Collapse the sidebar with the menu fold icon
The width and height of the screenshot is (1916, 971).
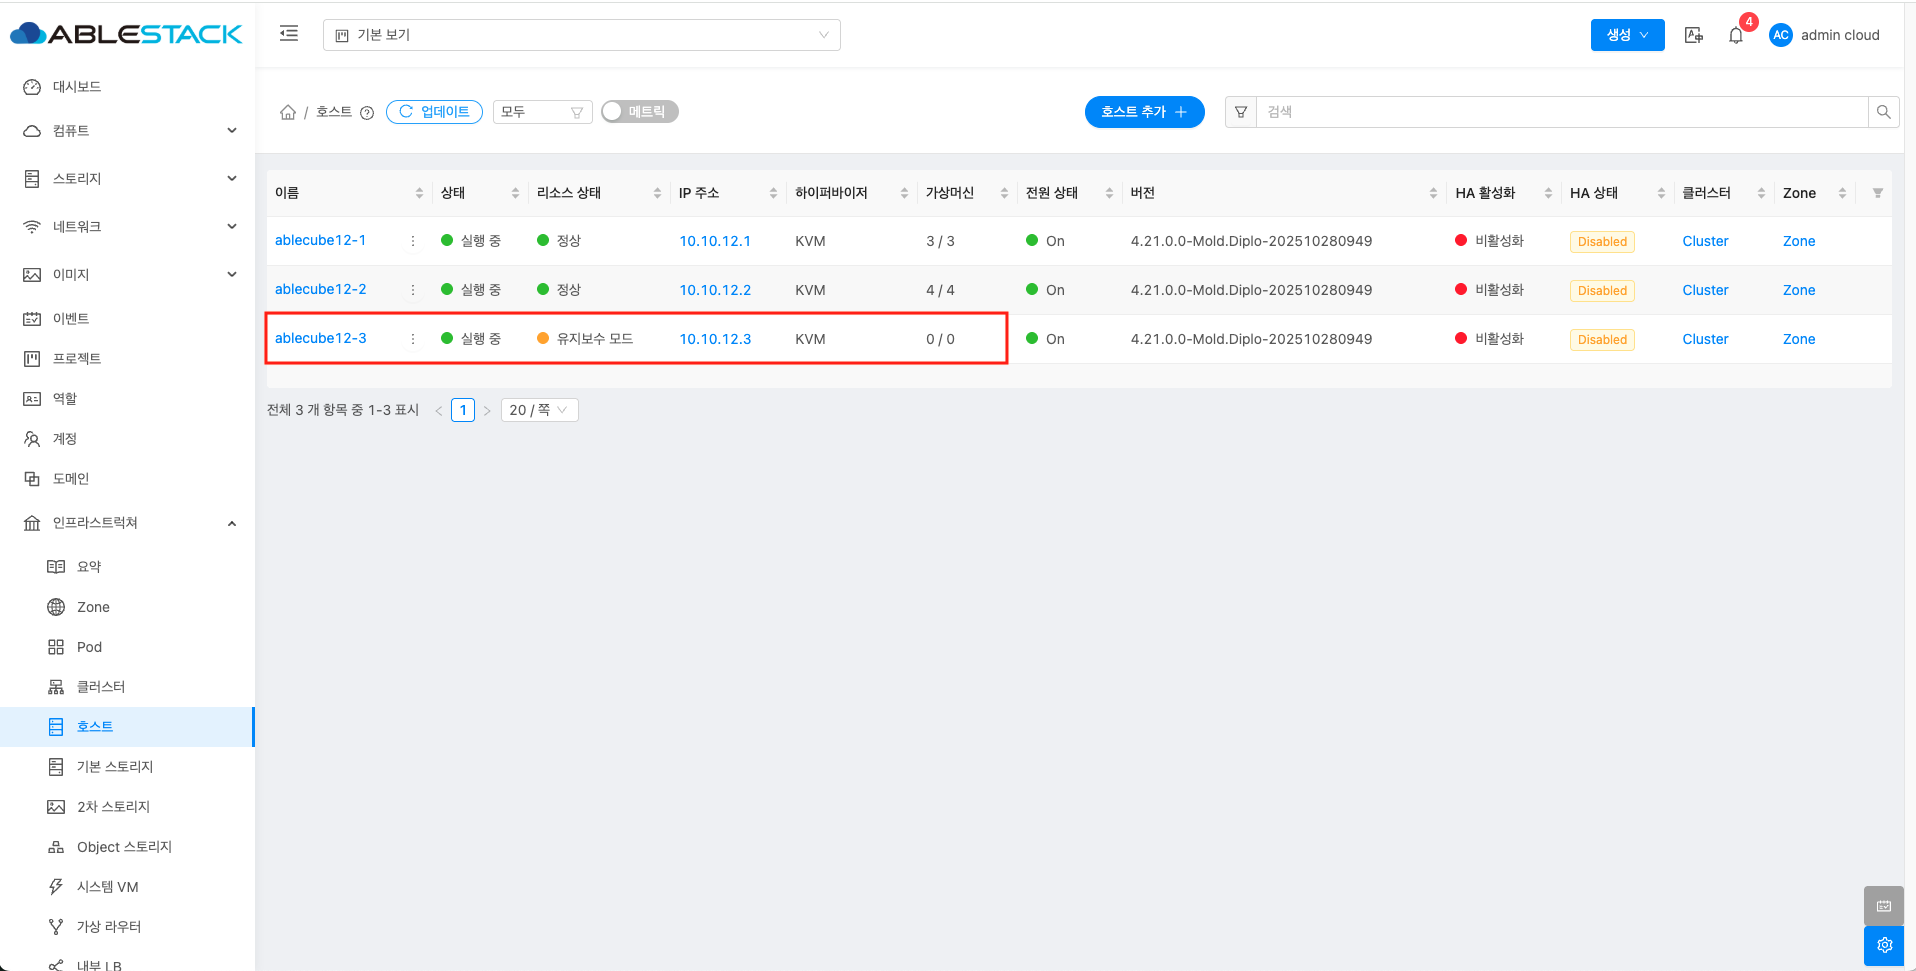pyautogui.click(x=289, y=34)
